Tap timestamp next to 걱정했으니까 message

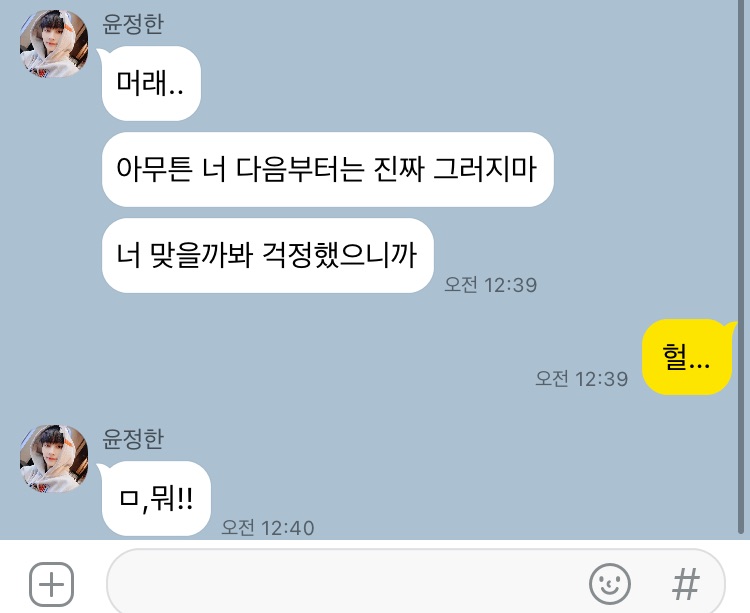[490, 285]
